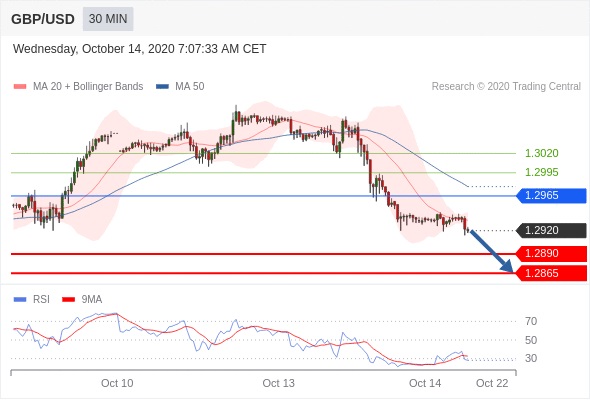Click the GBP/USD pair title

[x=43, y=19]
